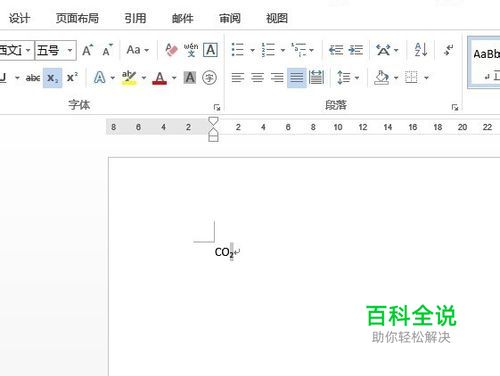Switch to the 视图 tab
This screenshot has height=376, width=500.
277,18
